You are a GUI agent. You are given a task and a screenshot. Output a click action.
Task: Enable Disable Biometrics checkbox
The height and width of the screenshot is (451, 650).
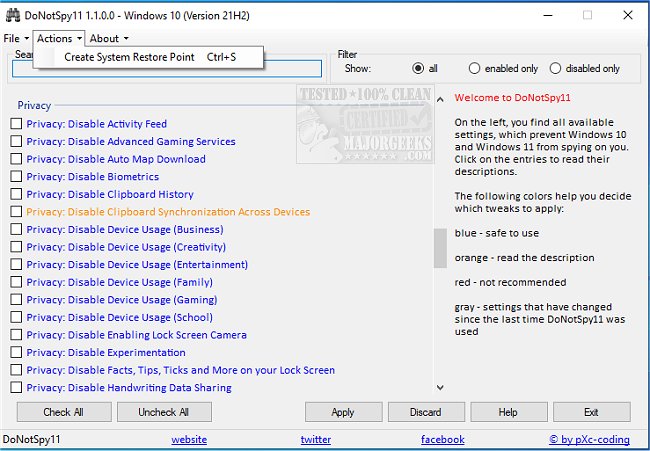tap(16, 176)
